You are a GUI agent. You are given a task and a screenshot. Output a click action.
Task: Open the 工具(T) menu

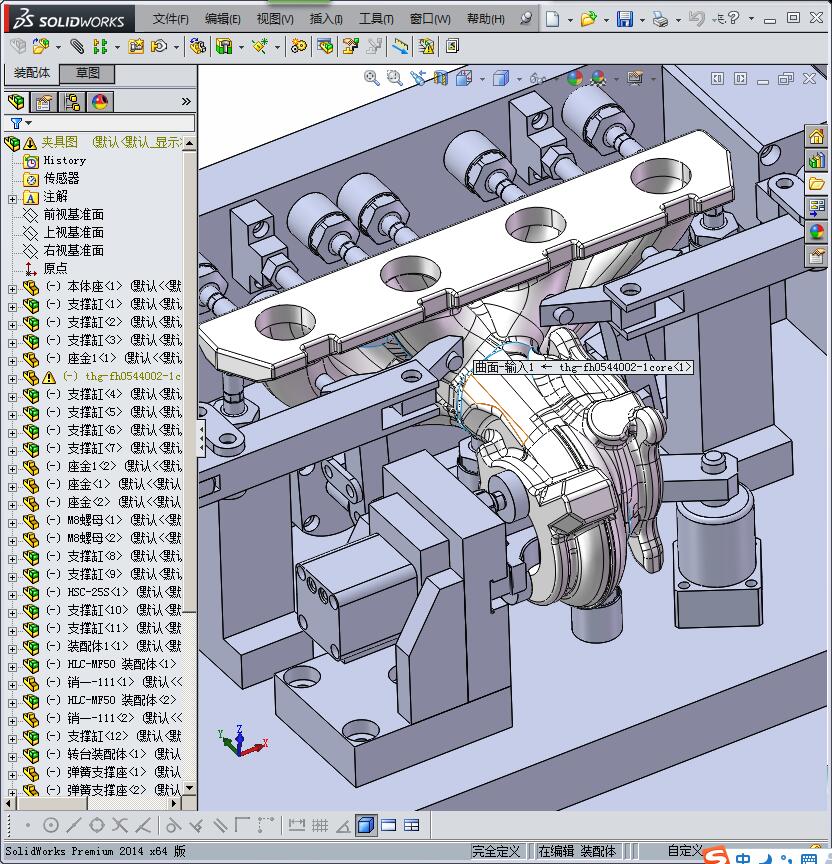[376, 19]
